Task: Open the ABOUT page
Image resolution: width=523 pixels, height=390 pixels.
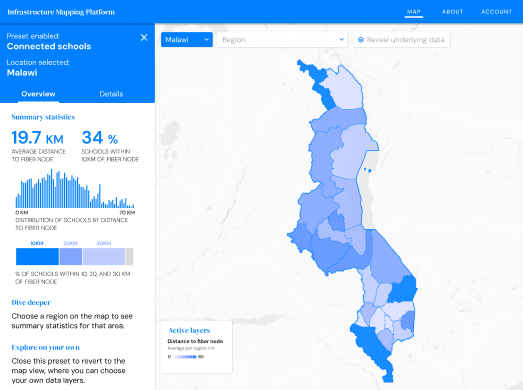Action: tap(452, 12)
